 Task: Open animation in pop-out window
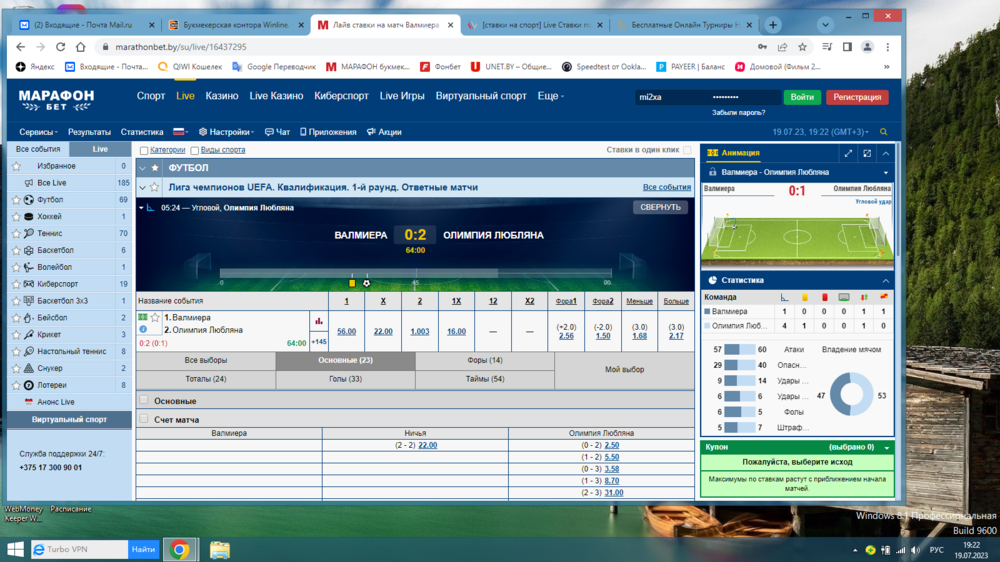(x=867, y=153)
